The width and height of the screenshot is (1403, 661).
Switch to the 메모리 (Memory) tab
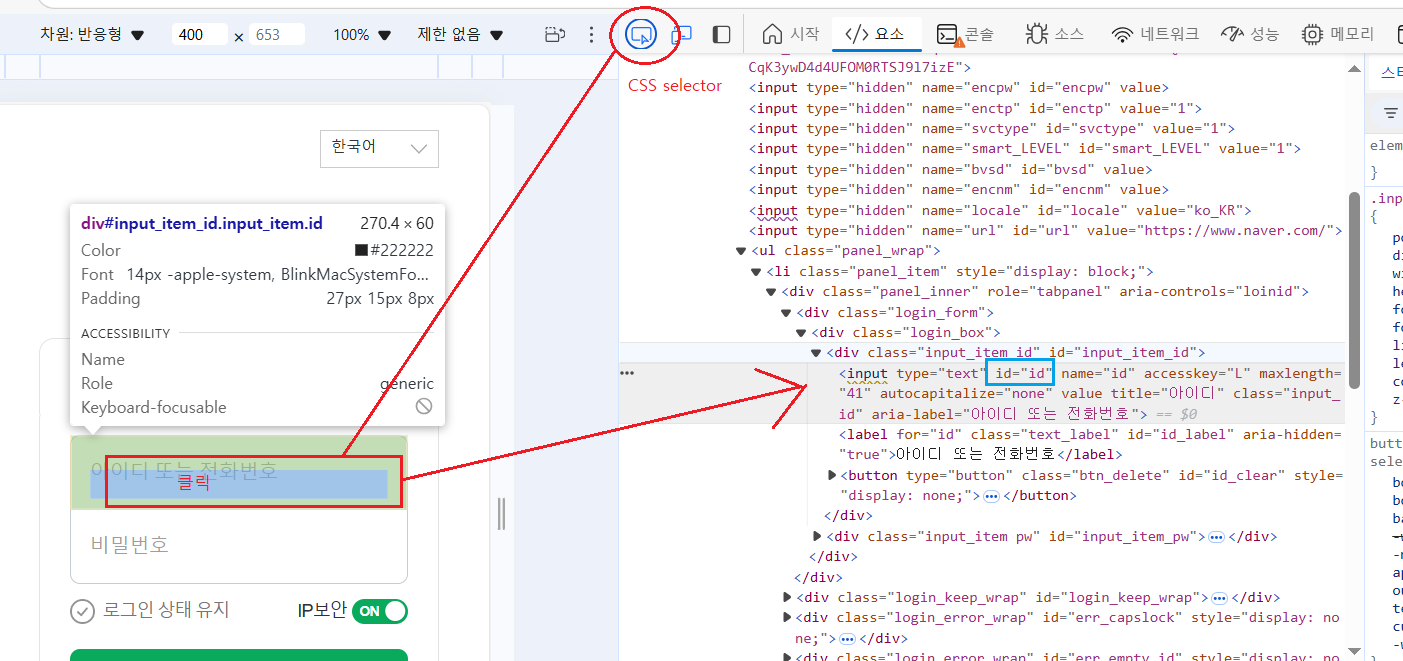pos(1338,34)
